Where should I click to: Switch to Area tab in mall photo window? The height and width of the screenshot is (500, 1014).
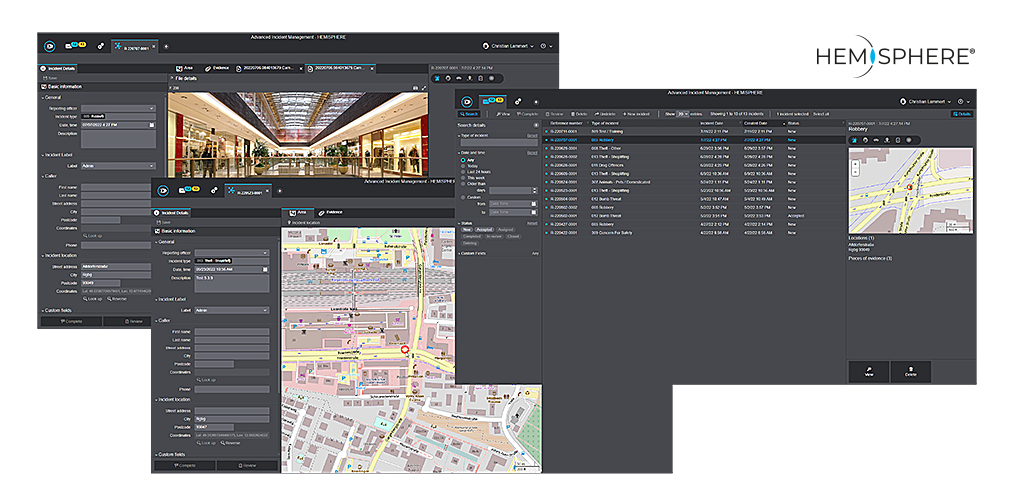tap(184, 68)
